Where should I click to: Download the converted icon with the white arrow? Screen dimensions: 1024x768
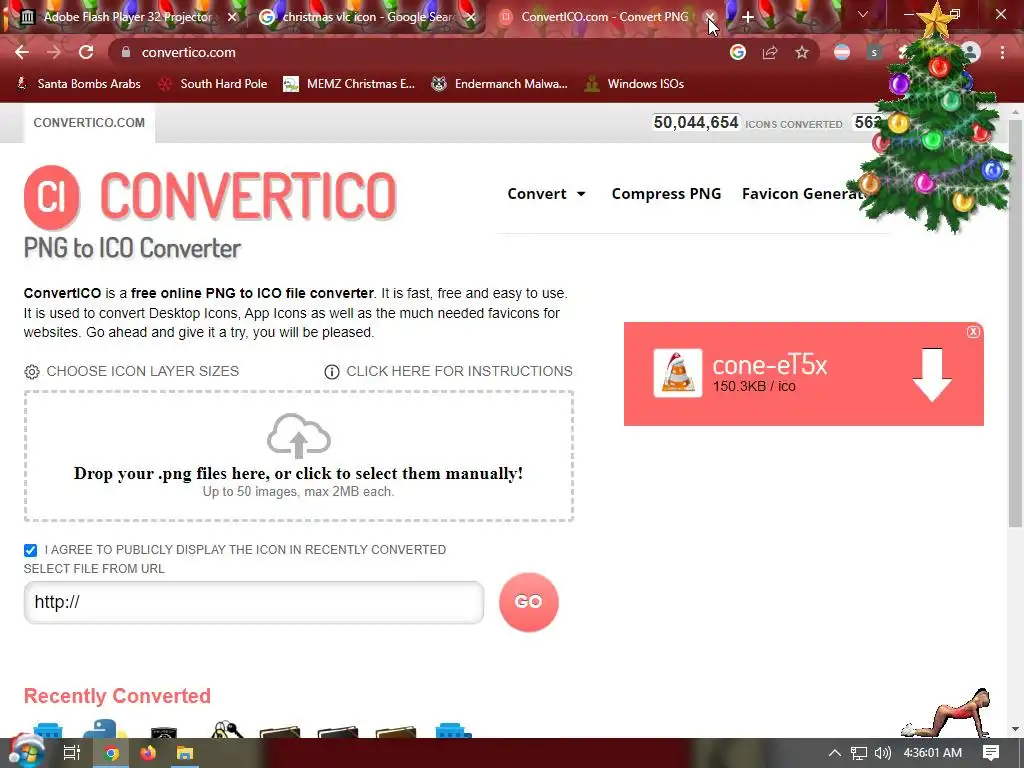(932, 374)
